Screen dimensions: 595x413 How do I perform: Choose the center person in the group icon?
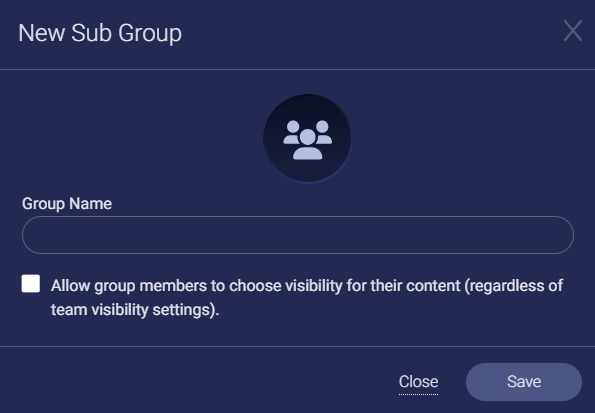tap(307, 144)
